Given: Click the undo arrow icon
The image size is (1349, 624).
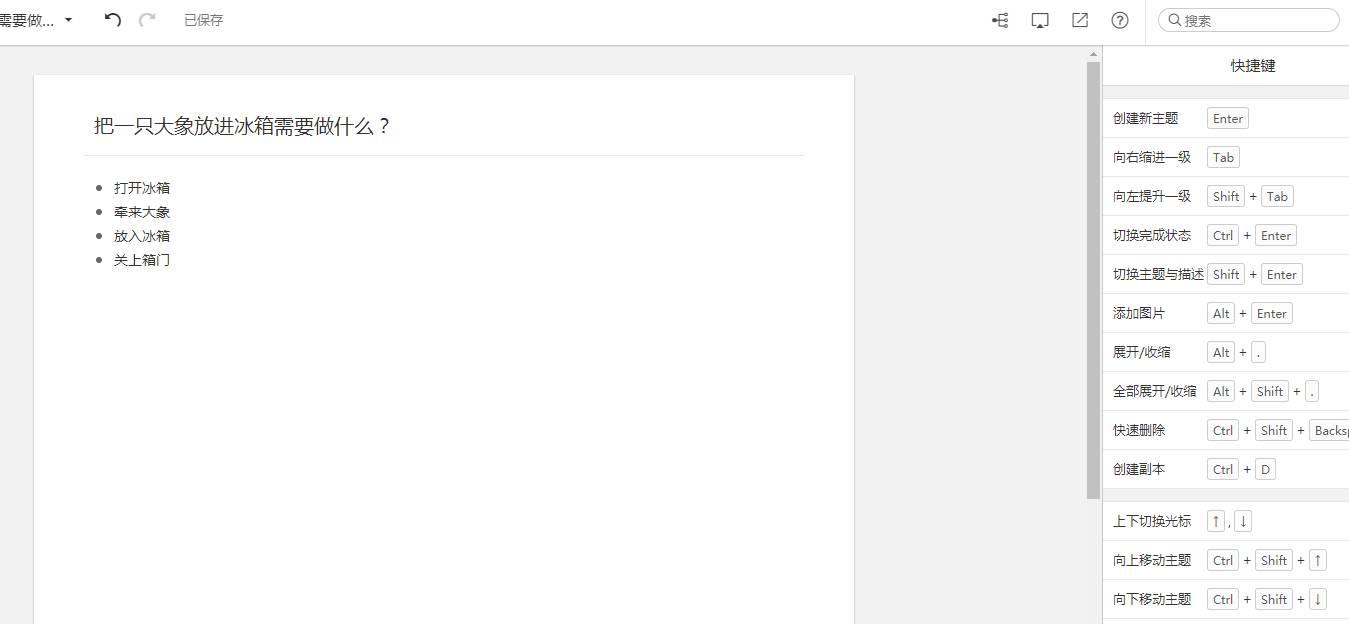Looking at the screenshot, I should click(113, 20).
